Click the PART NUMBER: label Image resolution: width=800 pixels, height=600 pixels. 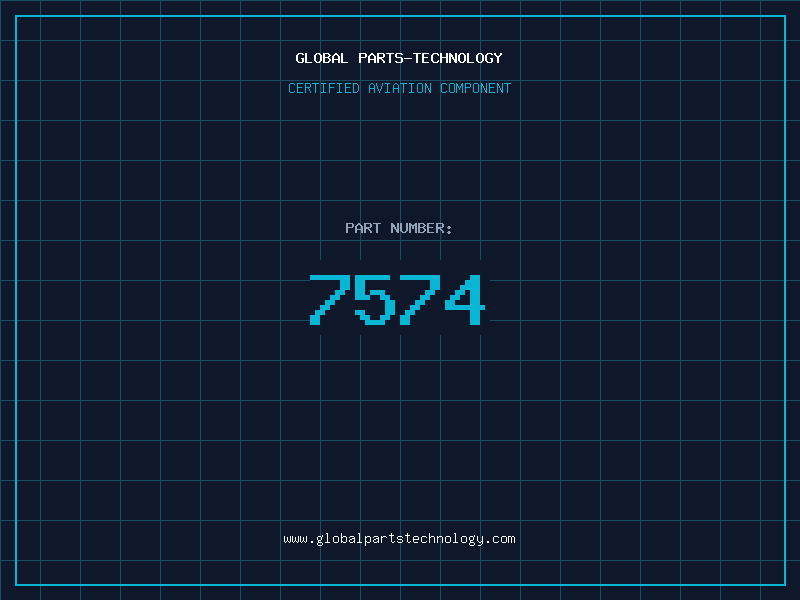coord(399,228)
